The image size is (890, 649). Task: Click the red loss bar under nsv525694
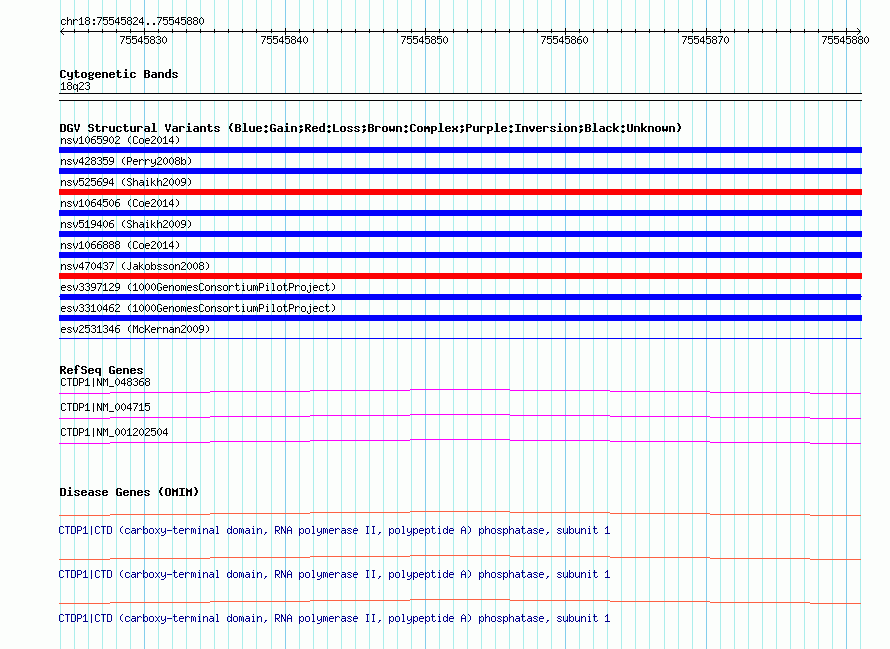(460, 192)
